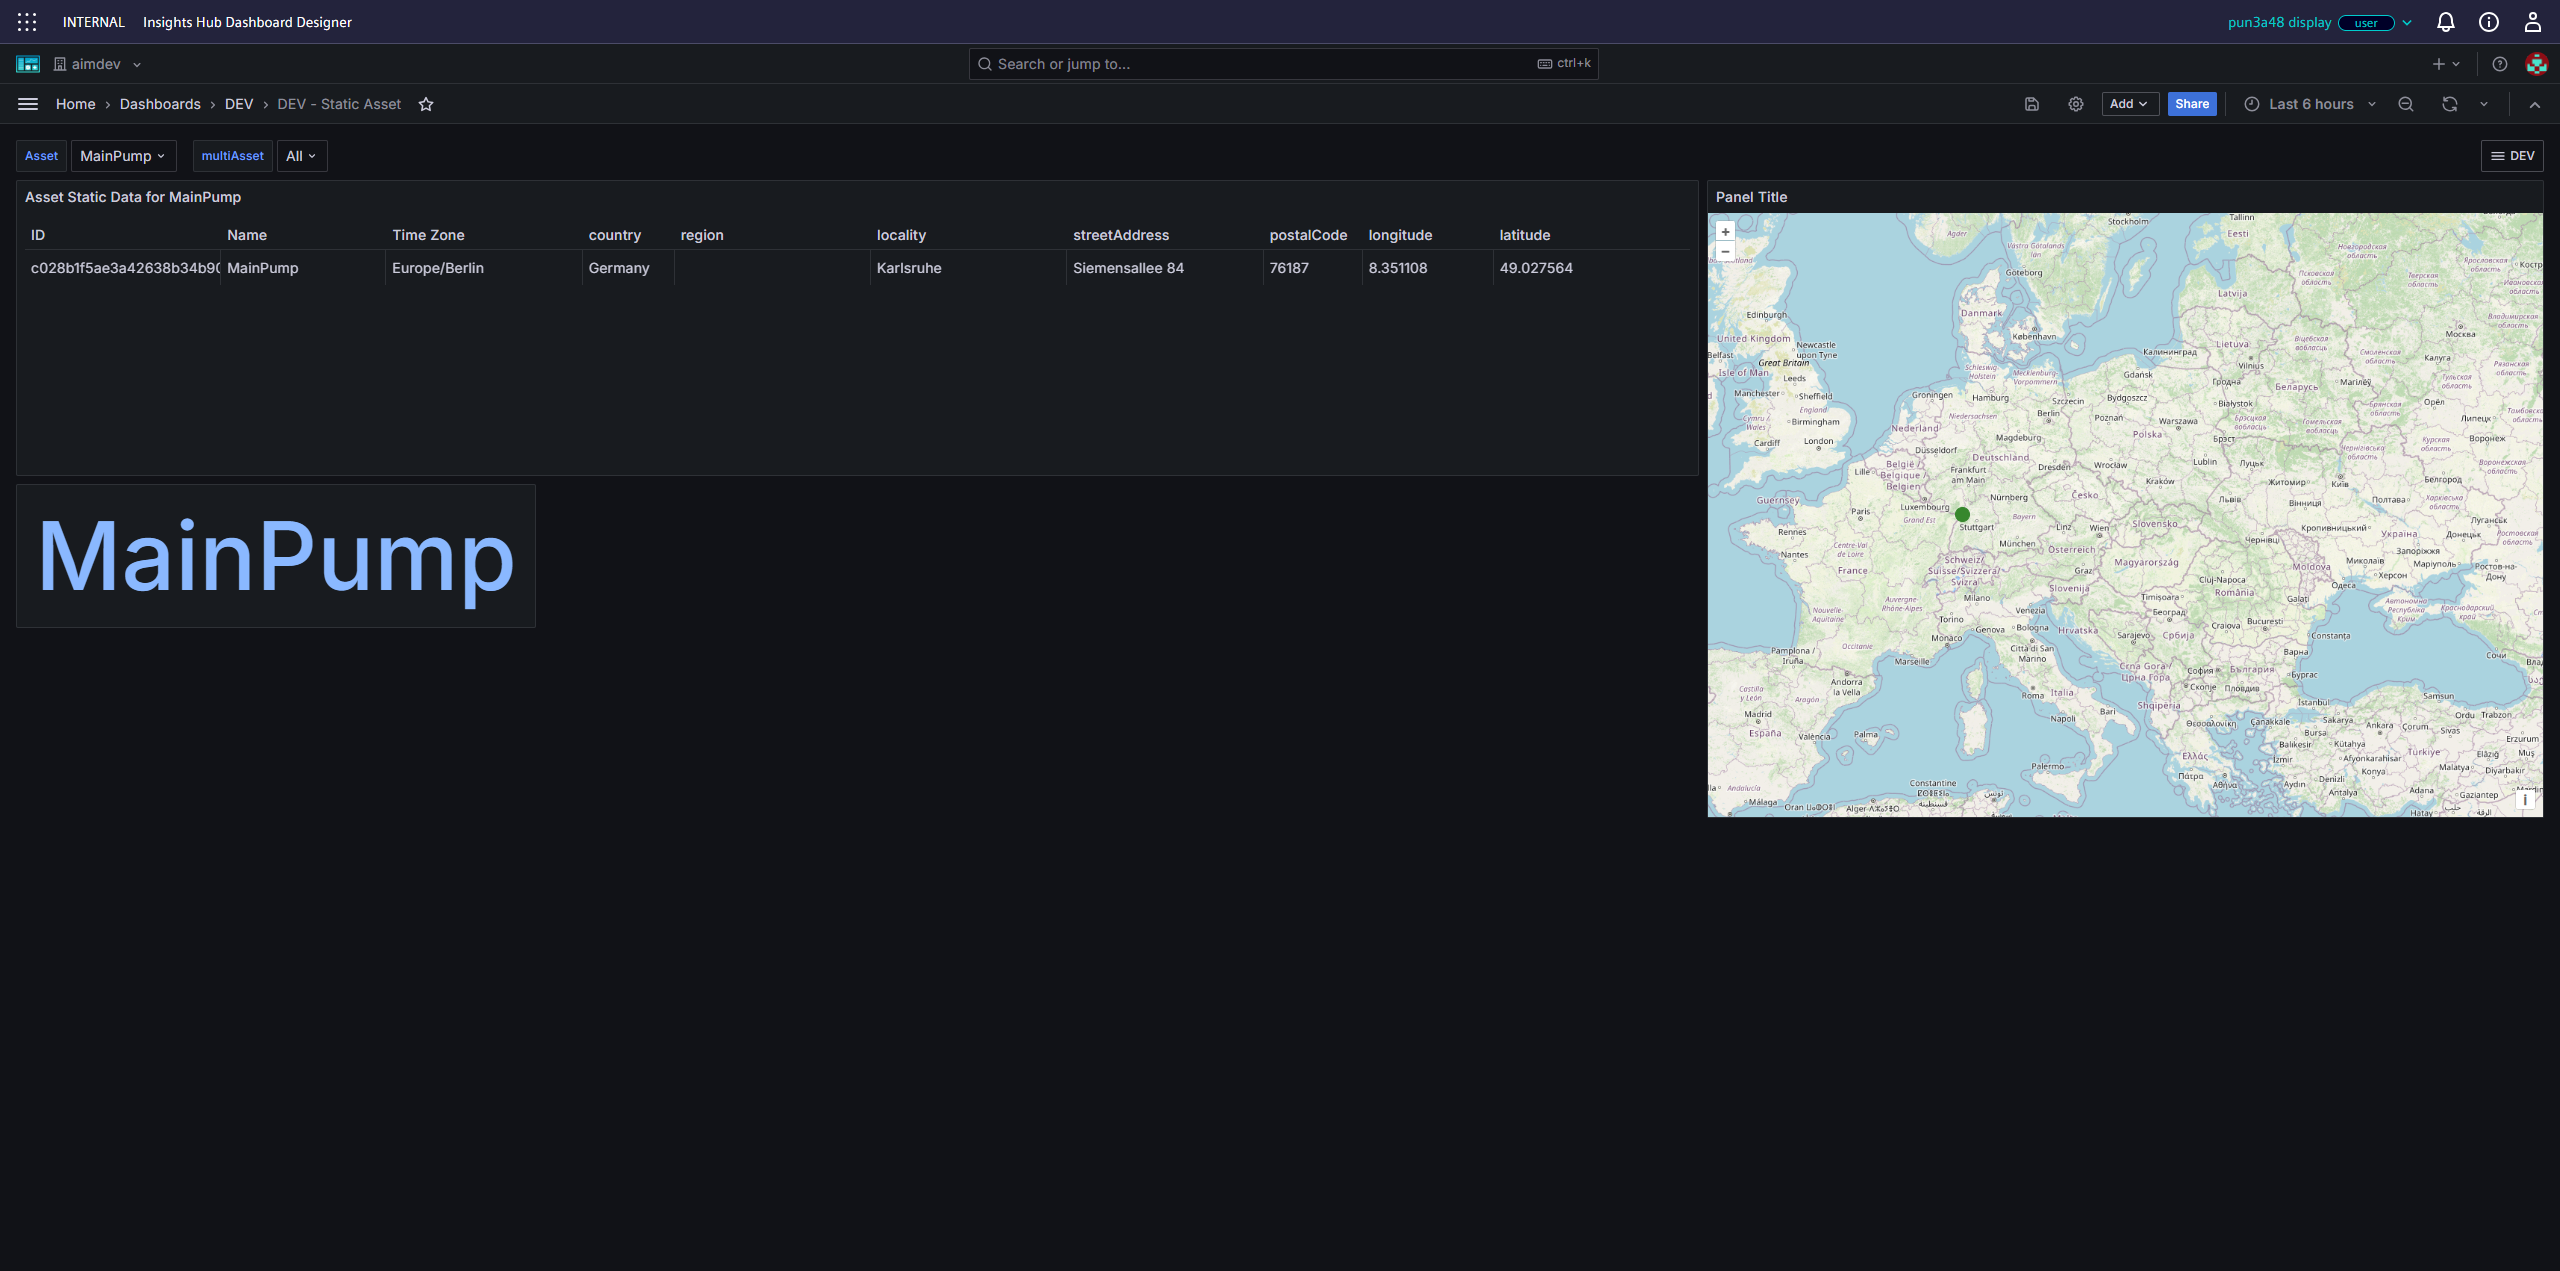Click the Grafana home logo icon
The height and width of the screenshot is (1271, 2560).
pyautogui.click(x=28, y=64)
